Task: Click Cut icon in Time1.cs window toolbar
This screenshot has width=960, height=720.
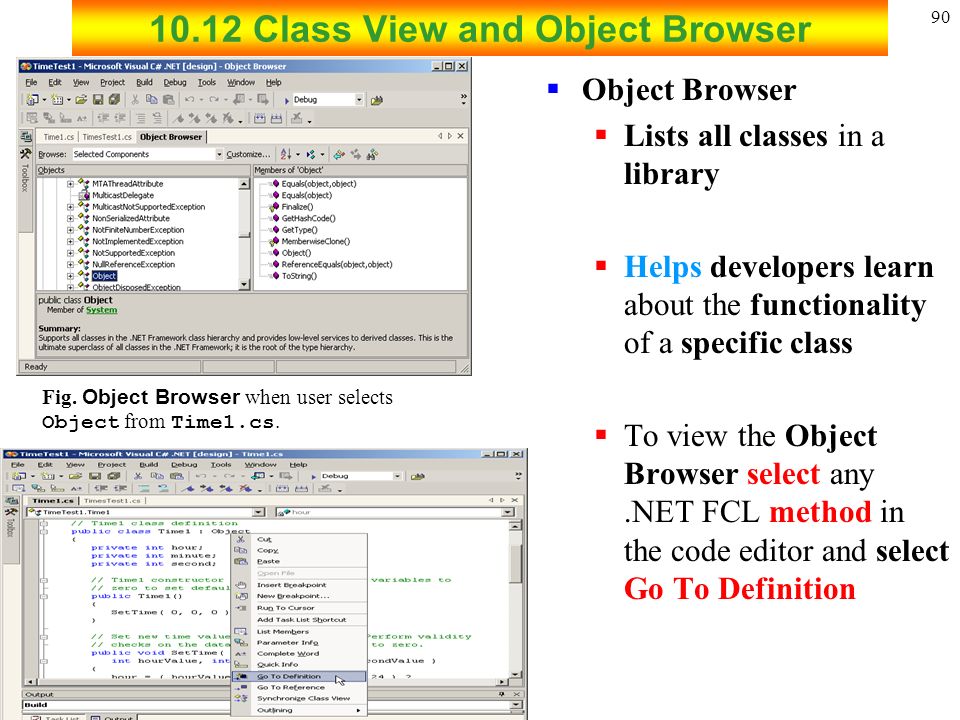Action: pos(138,476)
